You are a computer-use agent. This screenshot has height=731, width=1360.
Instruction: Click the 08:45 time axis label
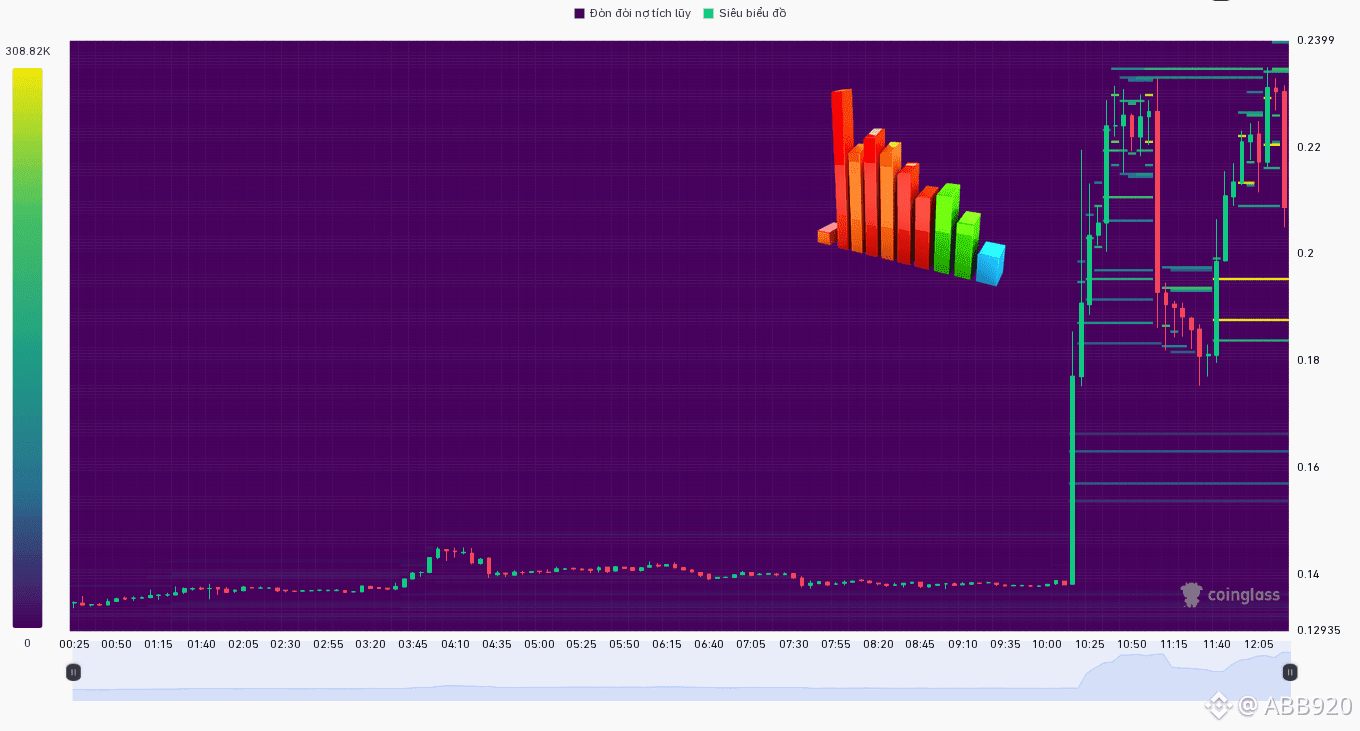(920, 644)
